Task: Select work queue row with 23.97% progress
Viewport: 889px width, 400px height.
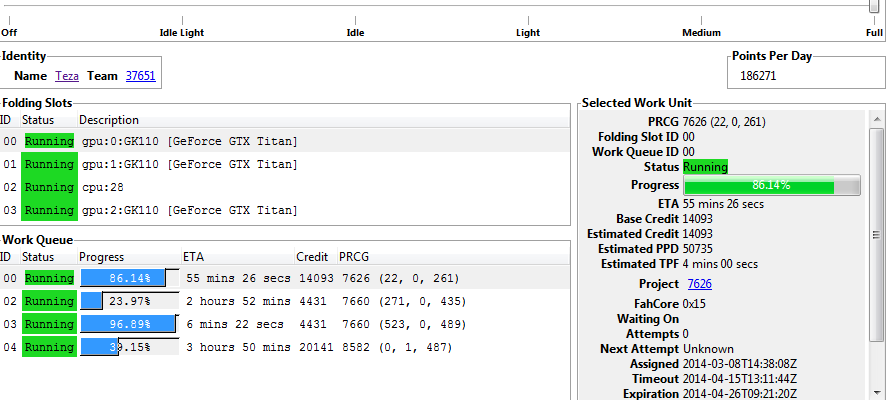Action: [285, 301]
